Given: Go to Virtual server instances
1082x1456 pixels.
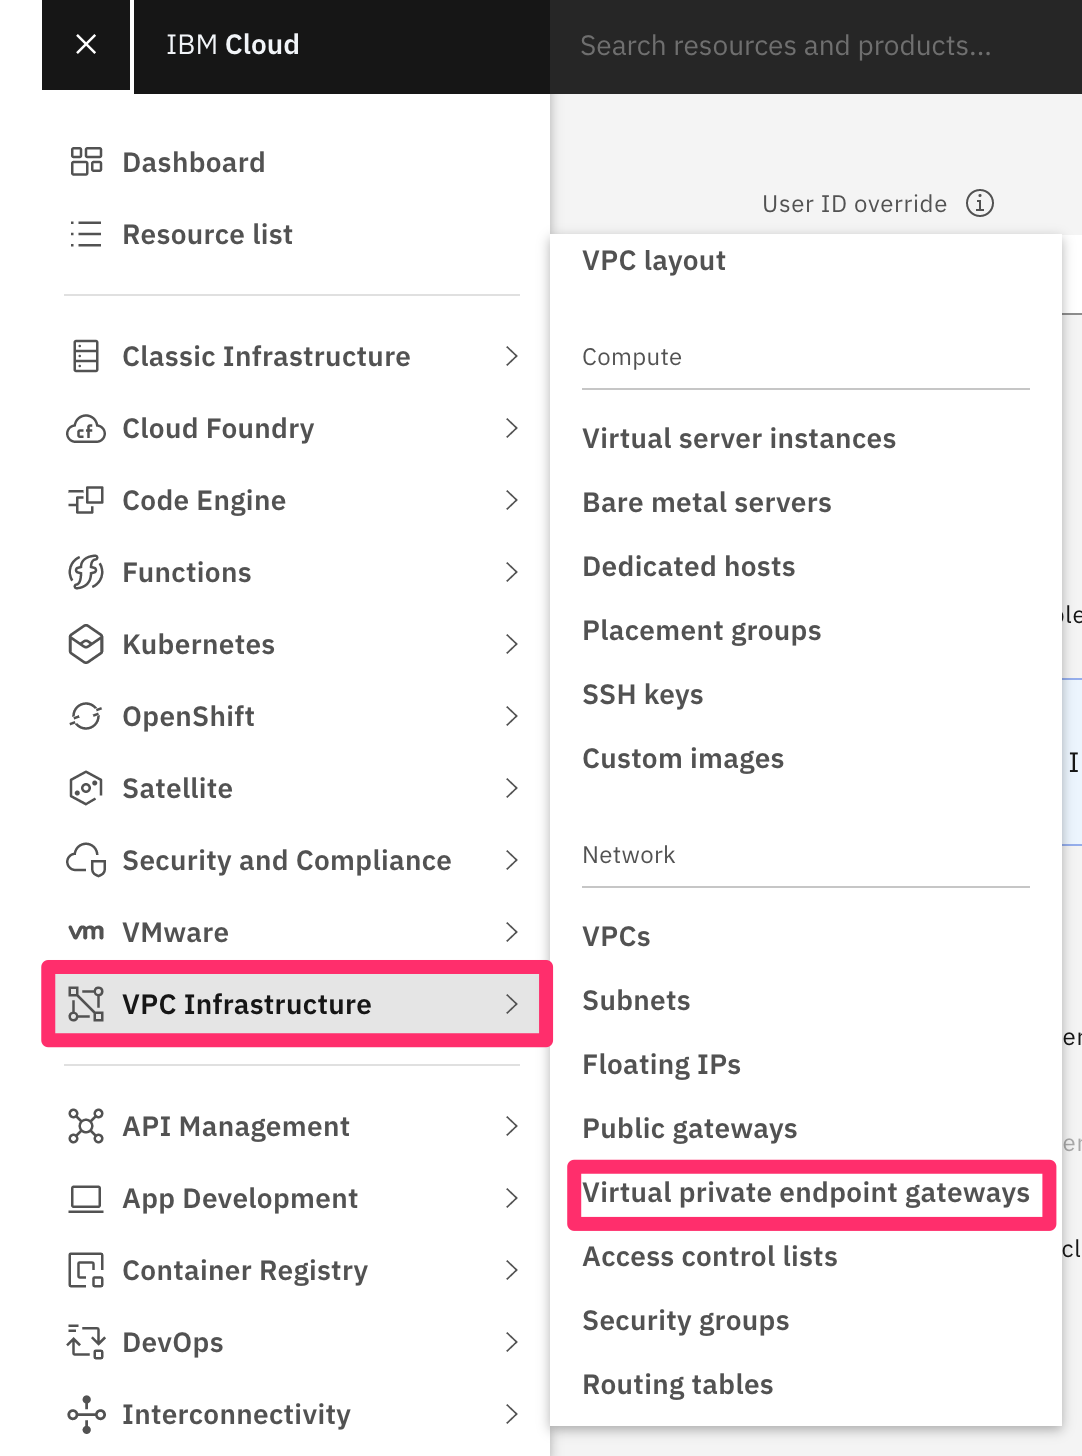Looking at the screenshot, I should pos(739,439).
